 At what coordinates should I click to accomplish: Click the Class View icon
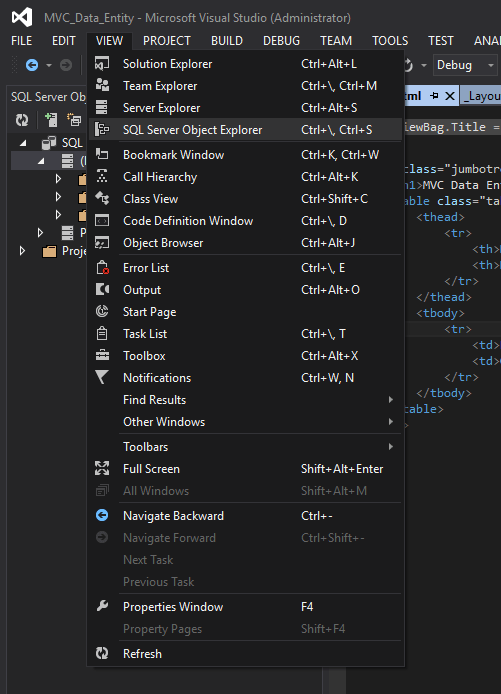pos(102,198)
